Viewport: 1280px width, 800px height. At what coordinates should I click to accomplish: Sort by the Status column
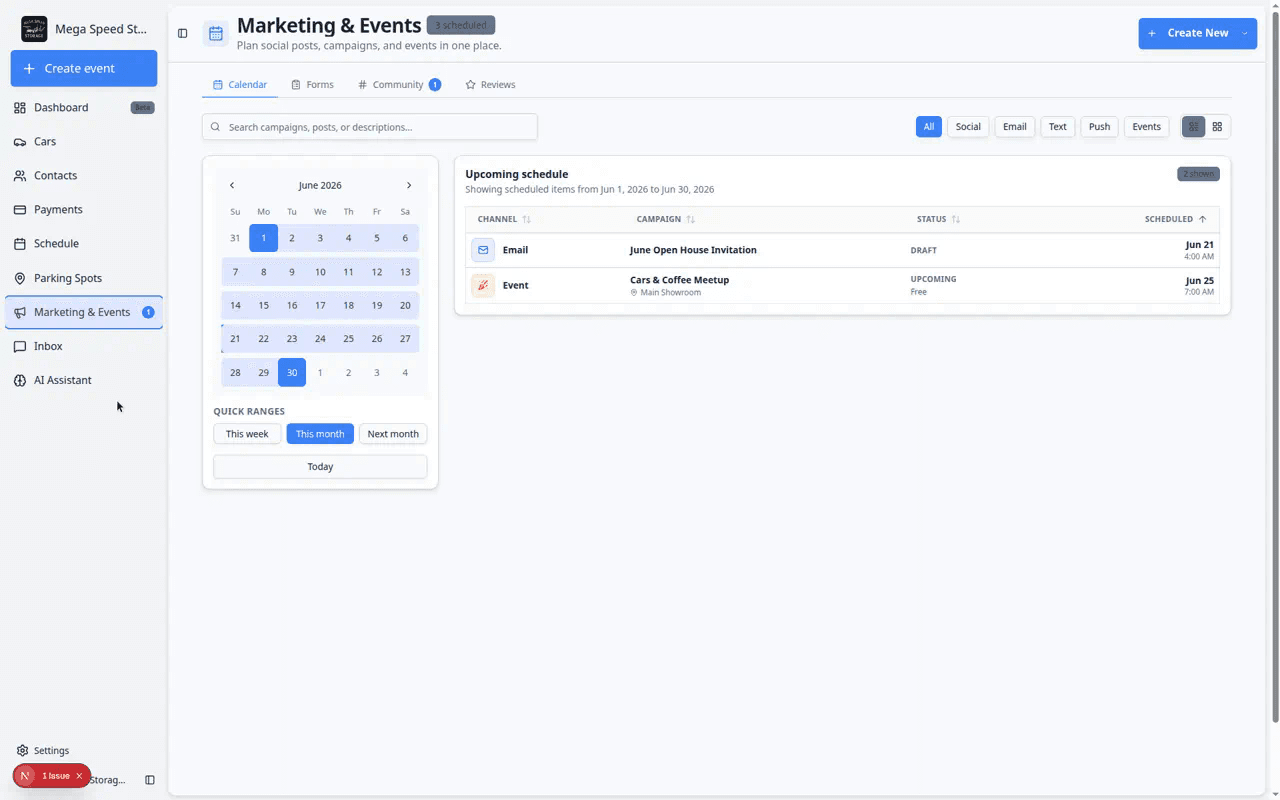click(x=939, y=219)
